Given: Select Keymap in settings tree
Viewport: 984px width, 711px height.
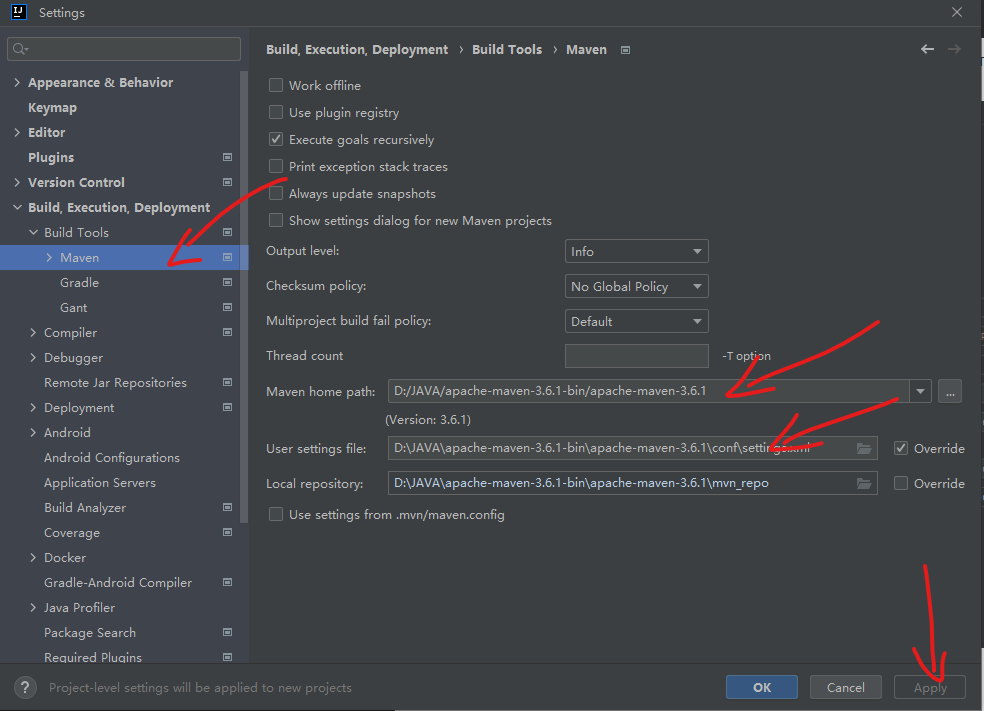Looking at the screenshot, I should [52, 107].
